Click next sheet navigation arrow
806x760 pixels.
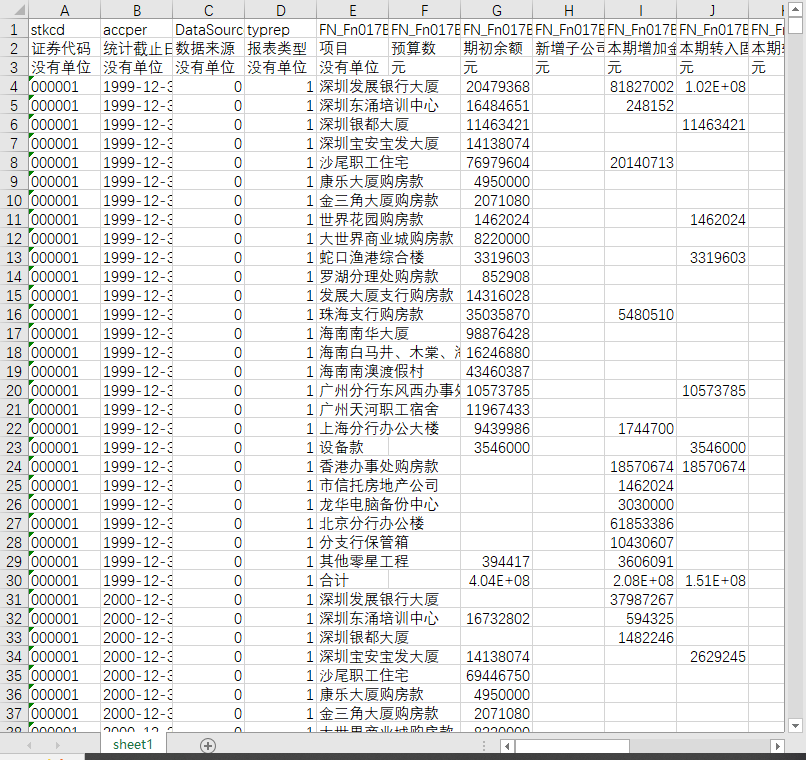pyautogui.click(x=57, y=745)
